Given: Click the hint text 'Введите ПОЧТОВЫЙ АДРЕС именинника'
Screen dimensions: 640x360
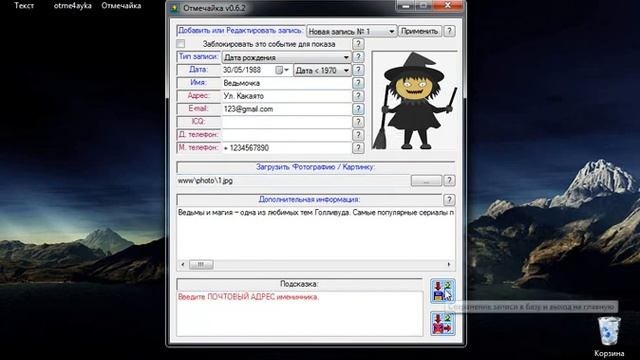Looking at the screenshot, I should coord(248,297).
